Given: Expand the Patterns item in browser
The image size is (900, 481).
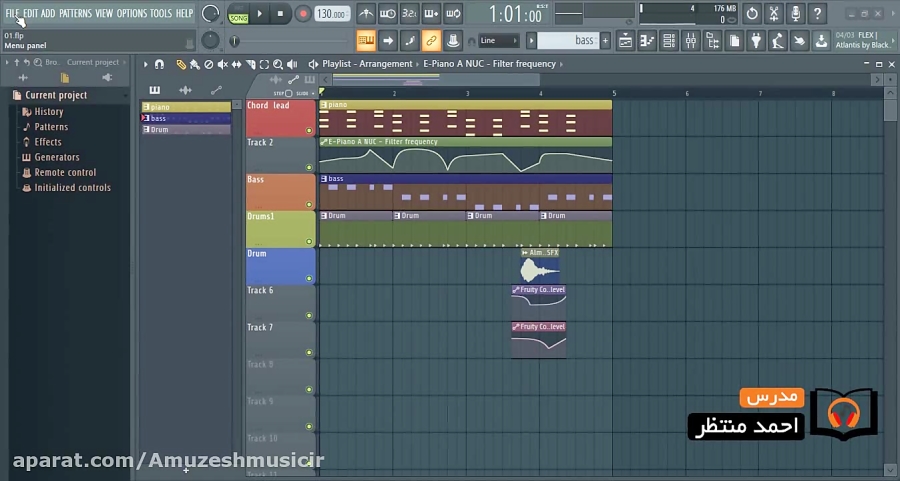Looking at the screenshot, I should point(51,127).
